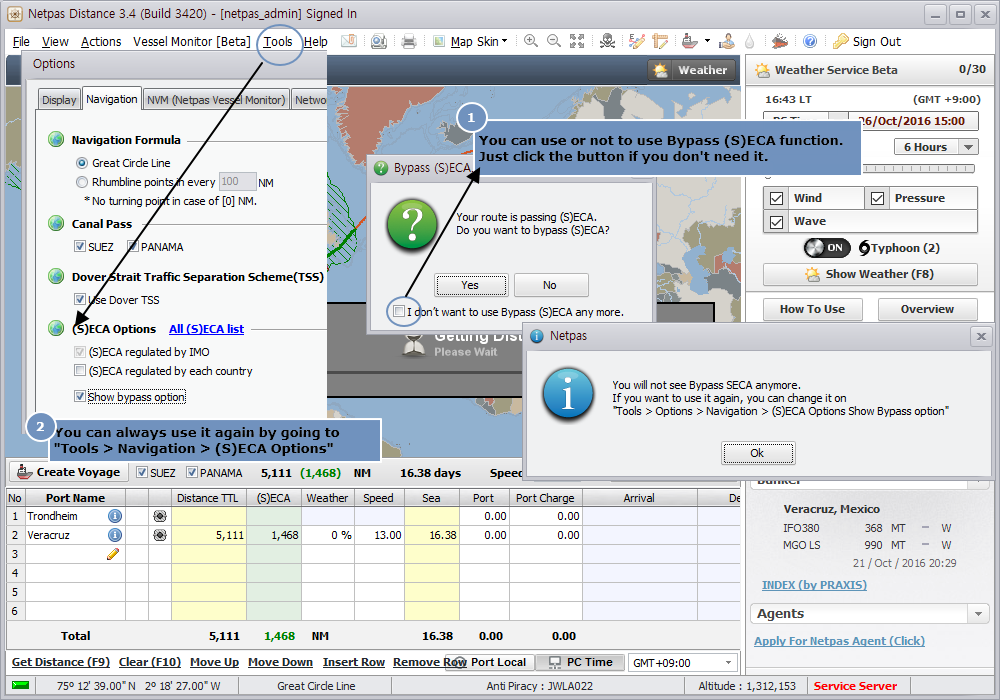This screenshot has width=1000, height=700.
Task: Click the Rhumbline NM value field
Action: 237,182
